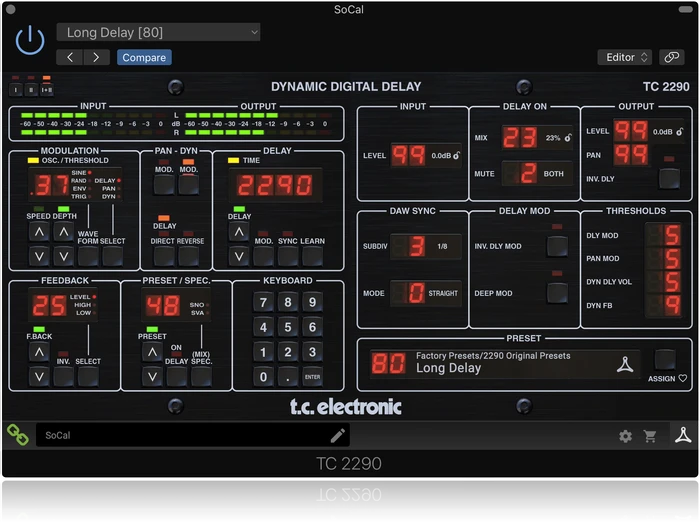
Task: Click the PAN MOD threshold value
Action: (664, 258)
